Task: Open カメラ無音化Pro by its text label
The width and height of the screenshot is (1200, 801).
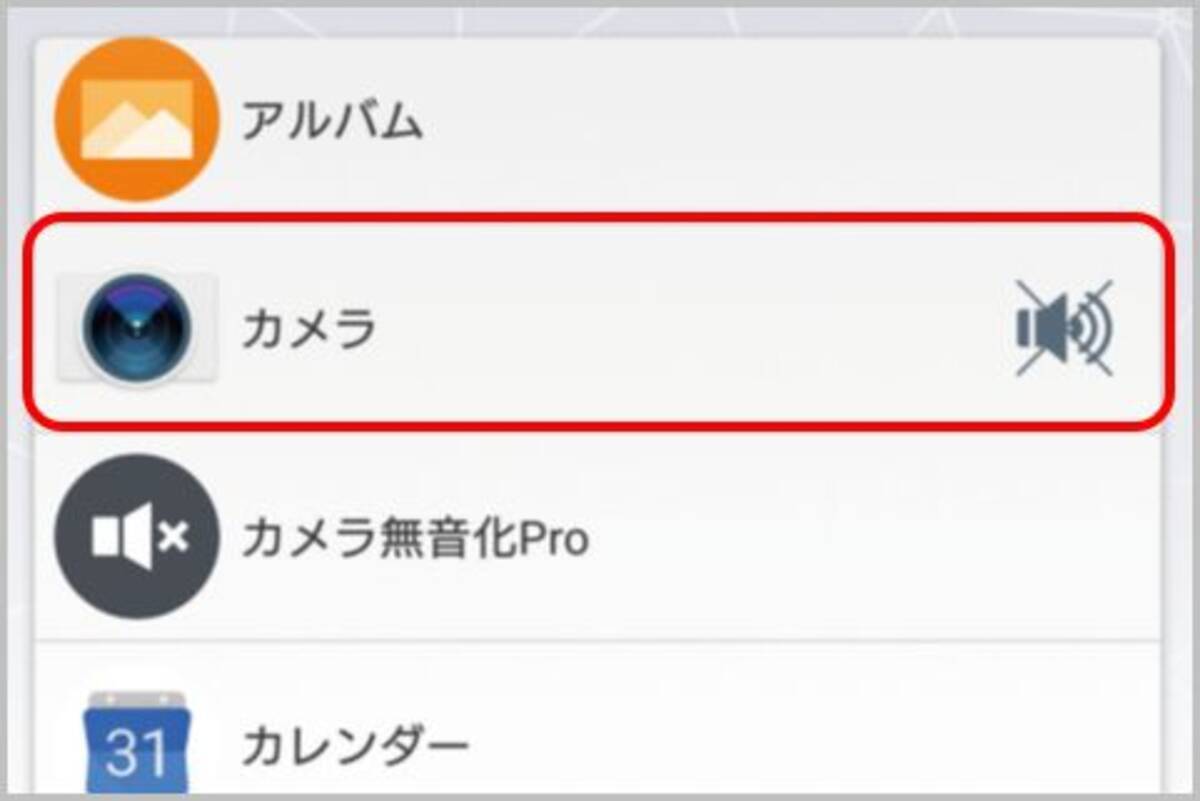Action: click(x=414, y=540)
